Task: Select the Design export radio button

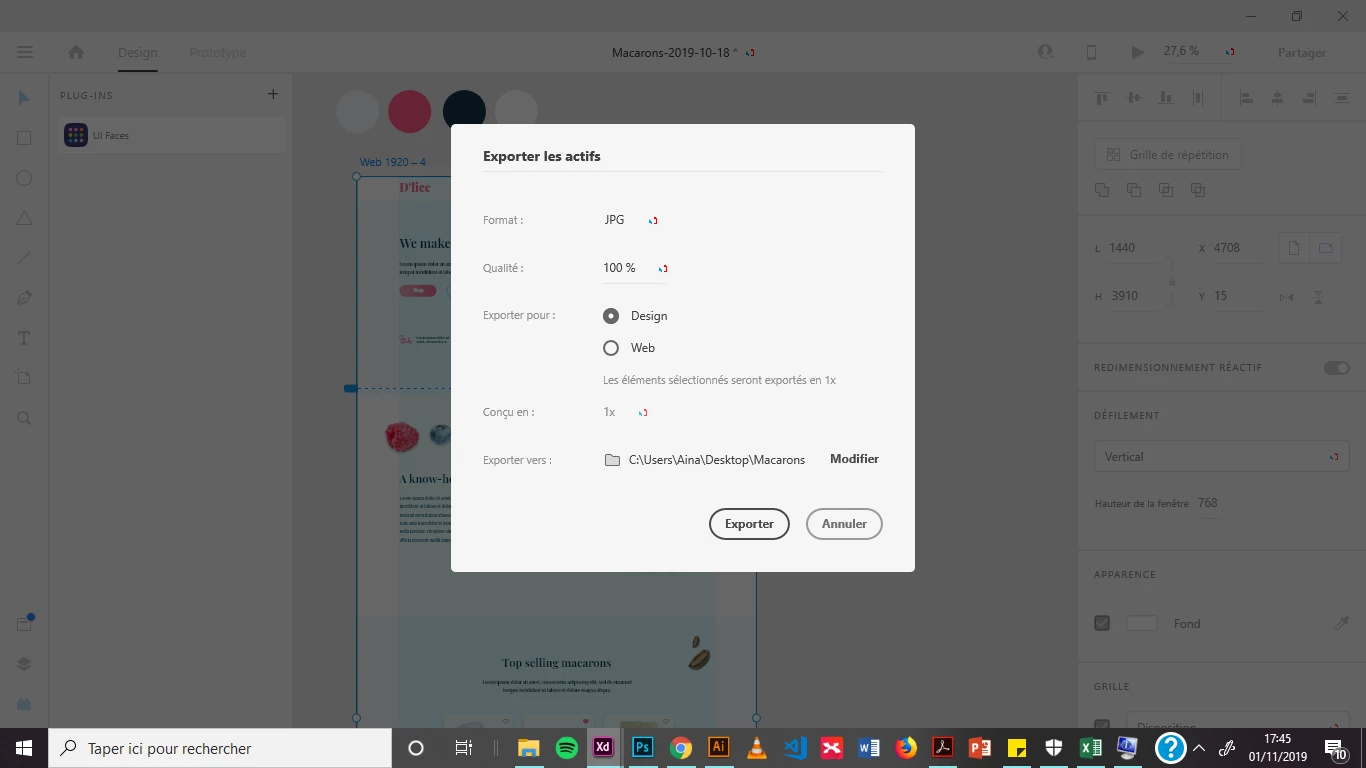Action: 611,316
